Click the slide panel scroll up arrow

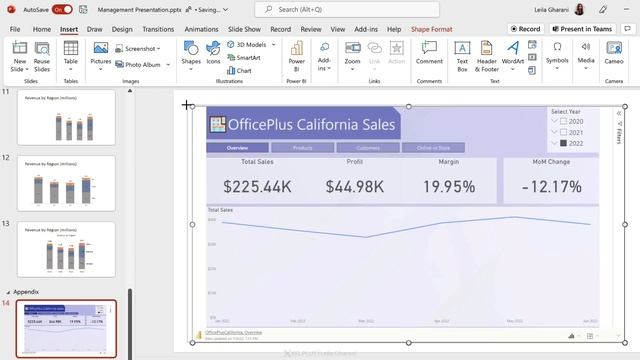130,91
